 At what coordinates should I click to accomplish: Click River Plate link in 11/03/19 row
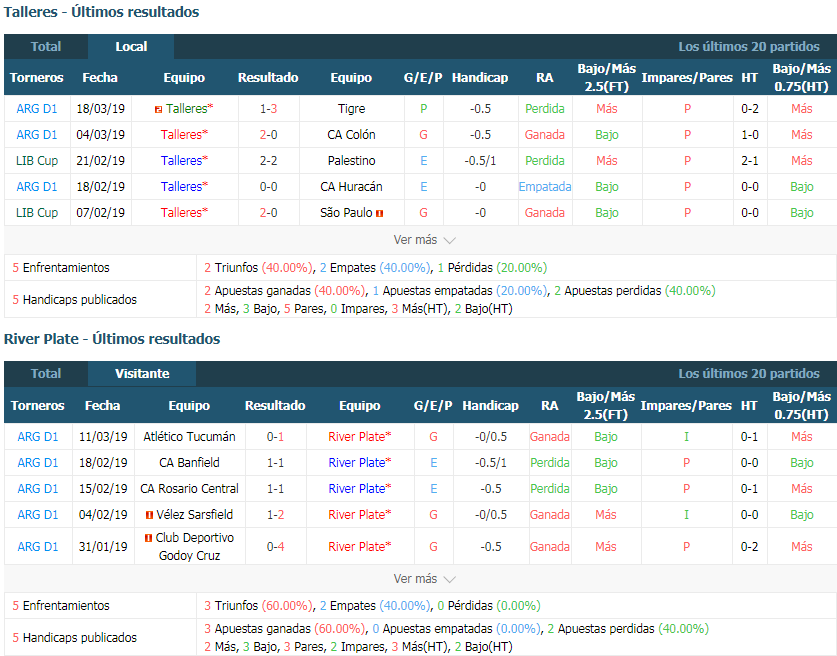click(359, 437)
